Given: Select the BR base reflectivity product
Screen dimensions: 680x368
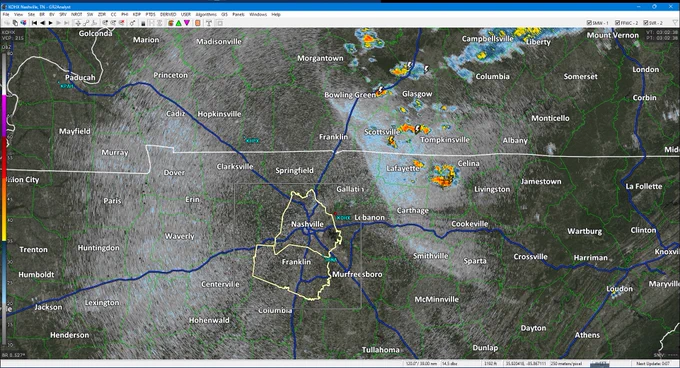Looking at the screenshot, I should pos(42,14).
